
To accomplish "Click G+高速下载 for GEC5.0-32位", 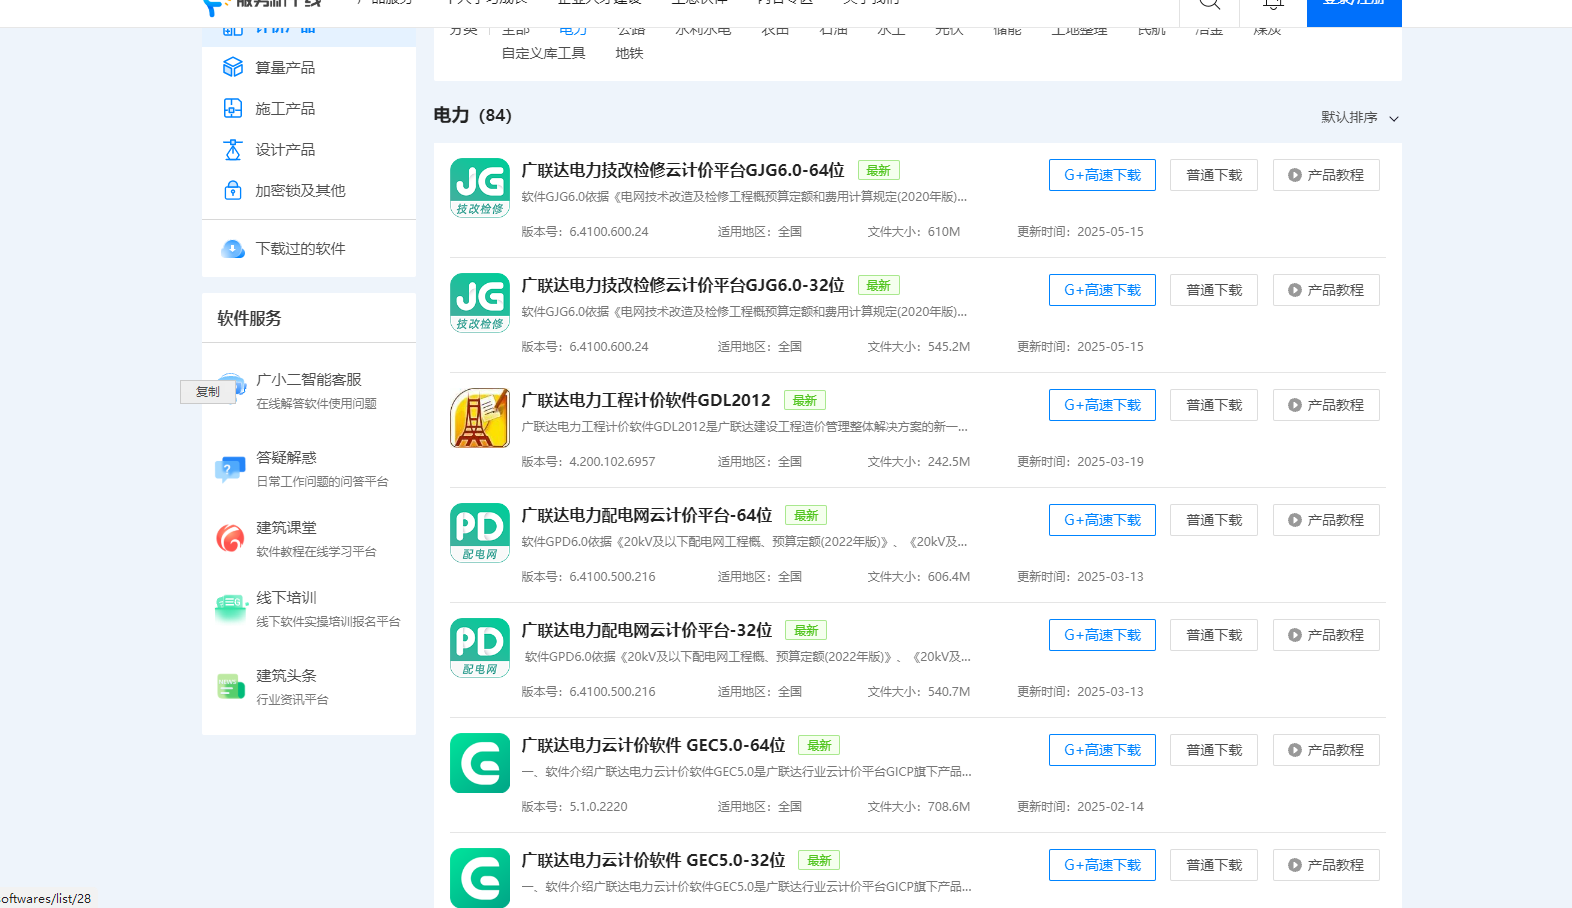I will tap(1102, 865).
